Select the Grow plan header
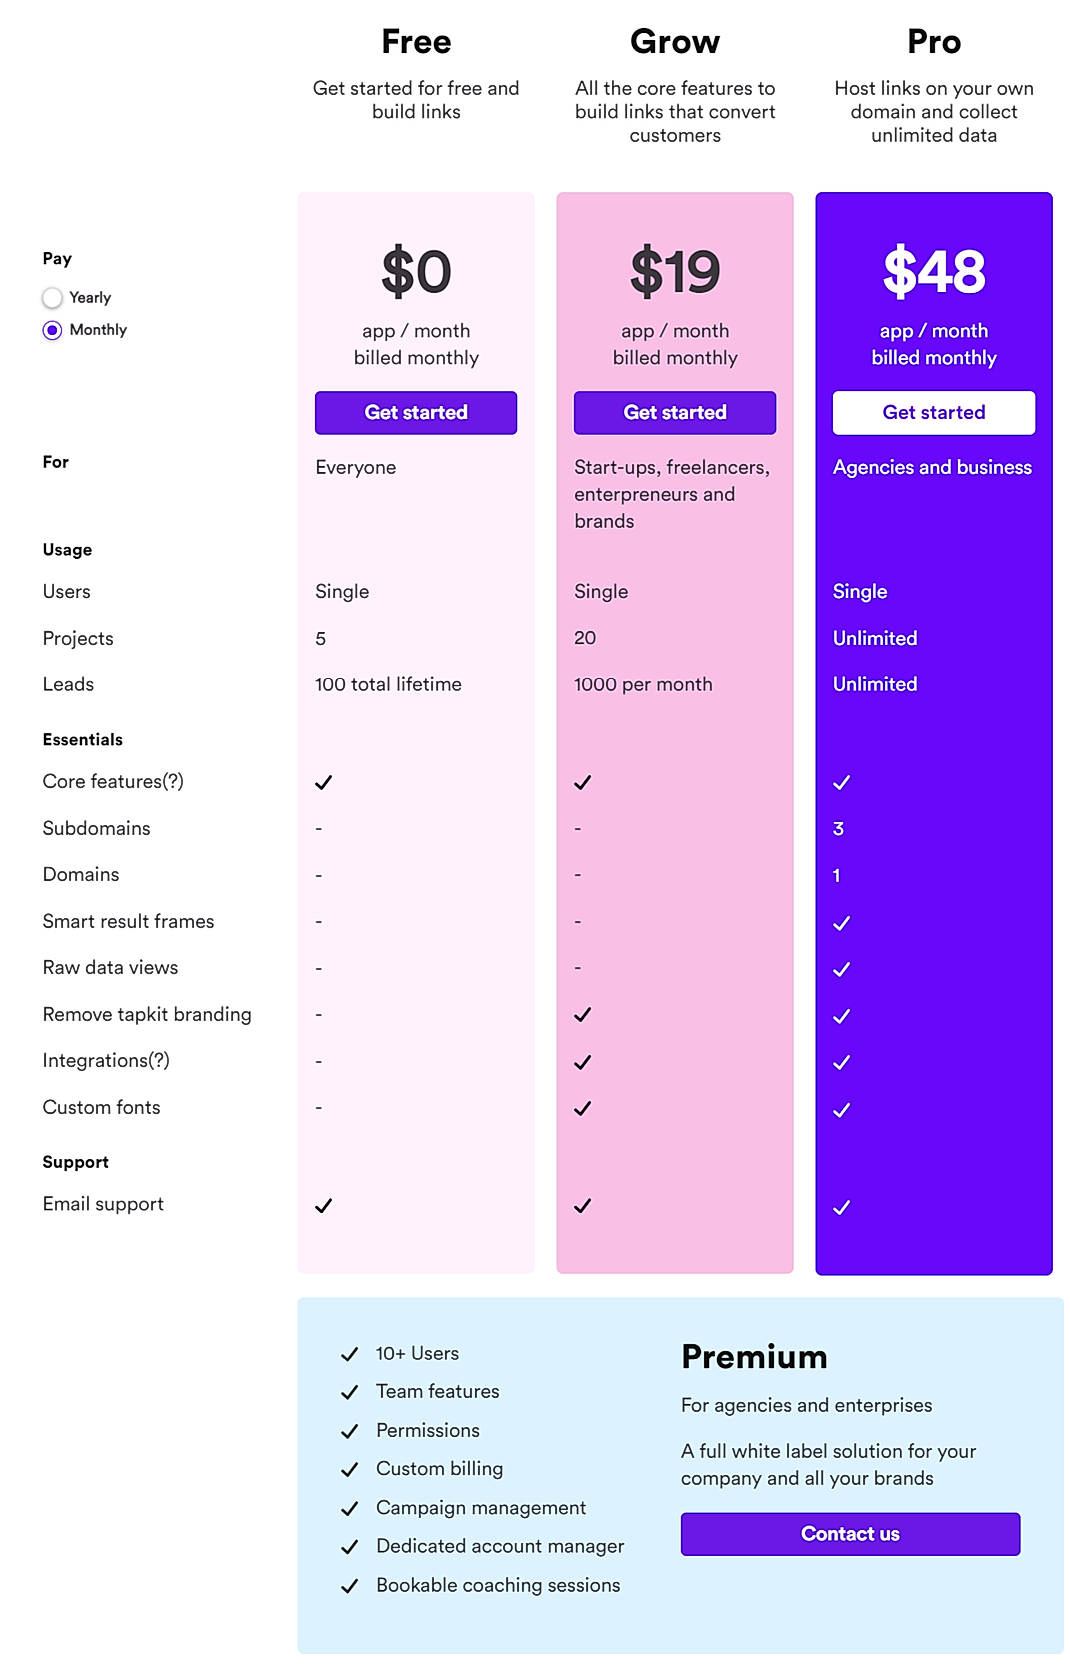This screenshot has height=1665, width=1070. [675, 41]
